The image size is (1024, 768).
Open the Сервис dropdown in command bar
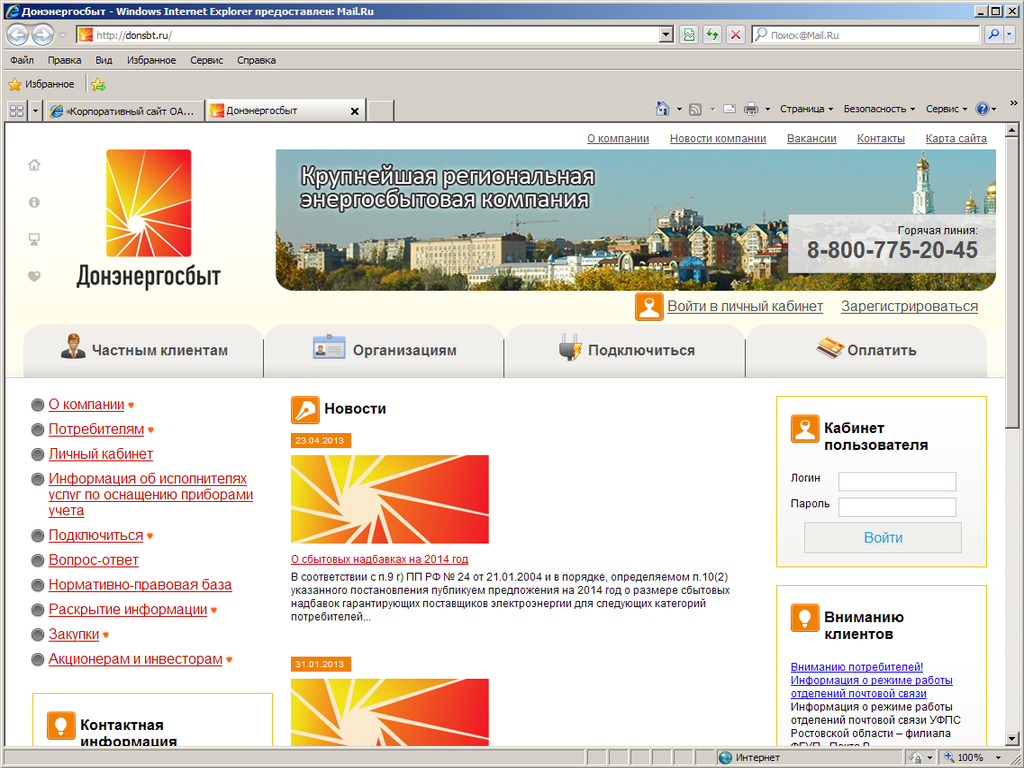coord(946,109)
